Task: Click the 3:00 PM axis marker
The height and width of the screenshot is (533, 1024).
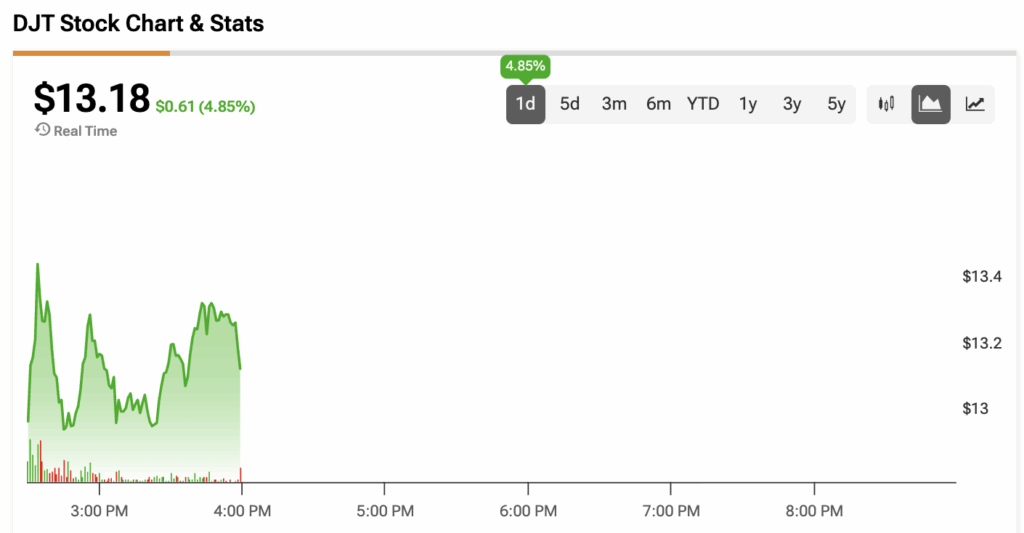Action: (x=99, y=511)
